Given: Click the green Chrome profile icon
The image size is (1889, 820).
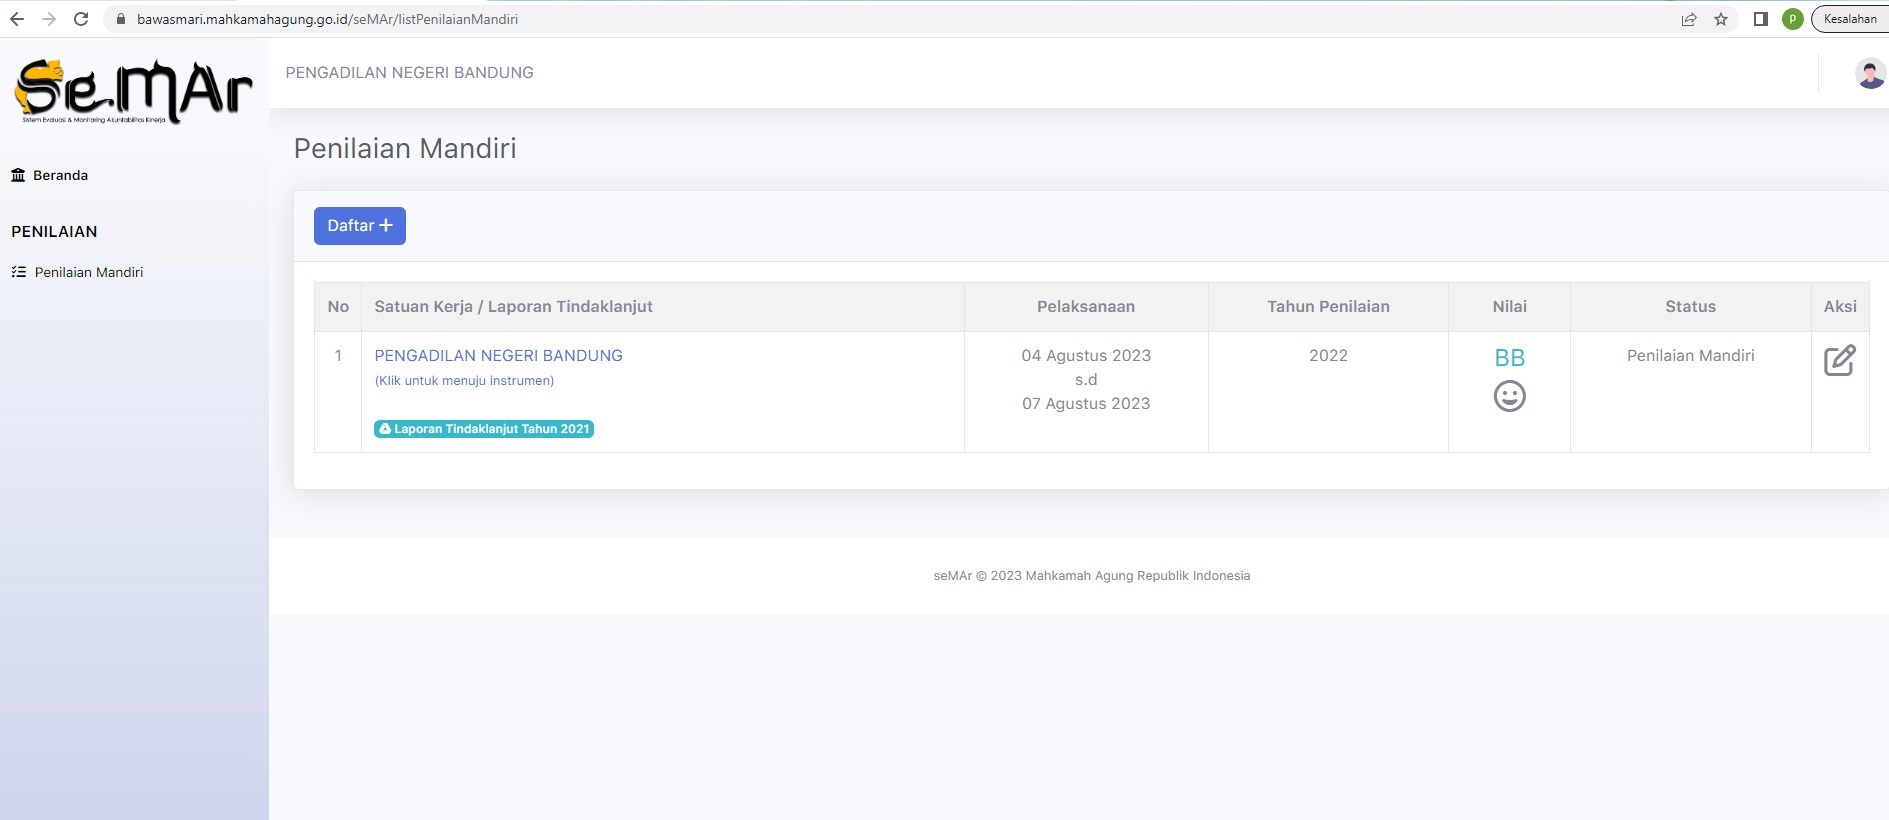Looking at the screenshot, I should pyautogui.click(x=1792, y=19).
